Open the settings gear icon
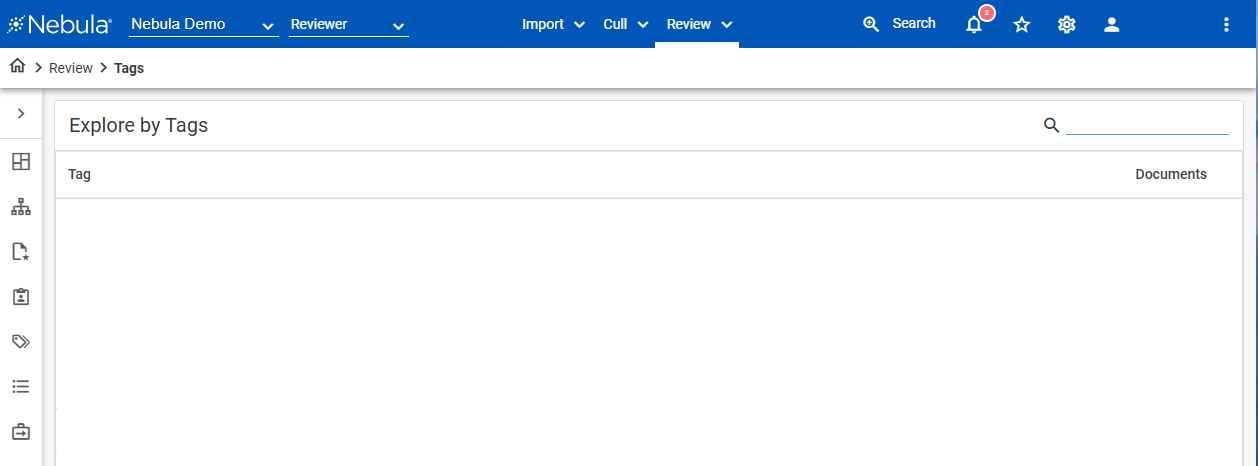The height and width of the screenshot is (466, 1258). (1067, 25)
